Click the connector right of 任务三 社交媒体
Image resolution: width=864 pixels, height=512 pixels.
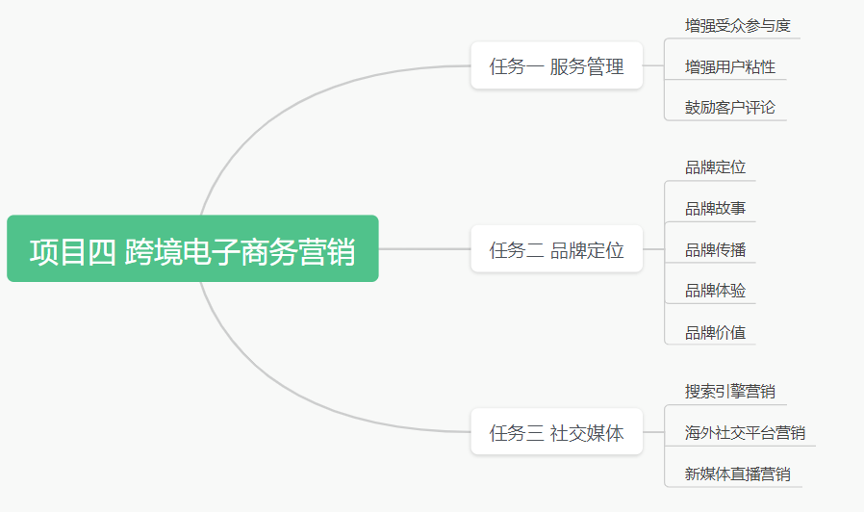click(x=654, y=432)
